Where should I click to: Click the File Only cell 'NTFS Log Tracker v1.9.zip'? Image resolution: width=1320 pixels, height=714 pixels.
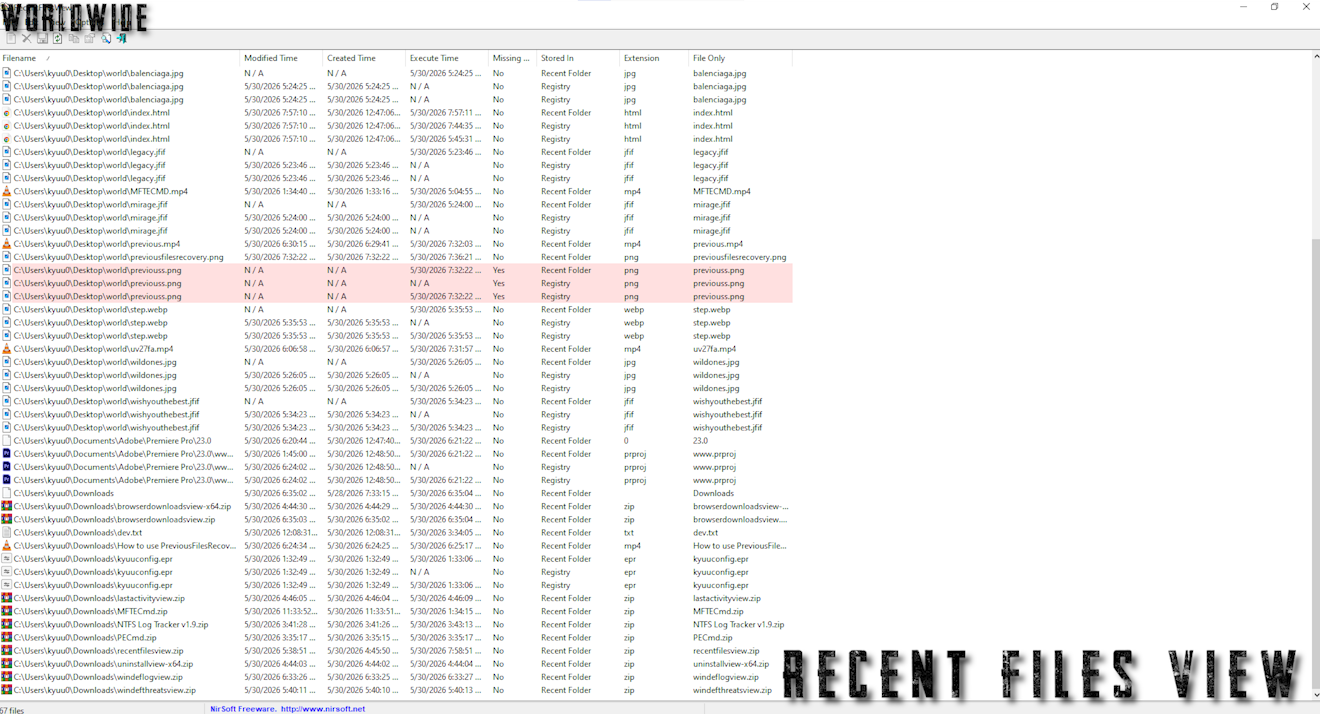[739, 624]
